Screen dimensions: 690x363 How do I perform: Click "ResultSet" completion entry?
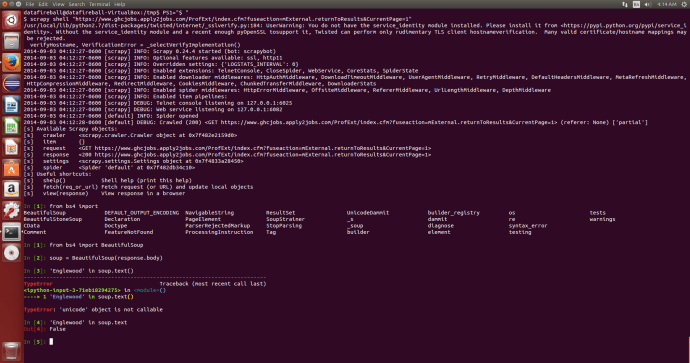(280, 213)
